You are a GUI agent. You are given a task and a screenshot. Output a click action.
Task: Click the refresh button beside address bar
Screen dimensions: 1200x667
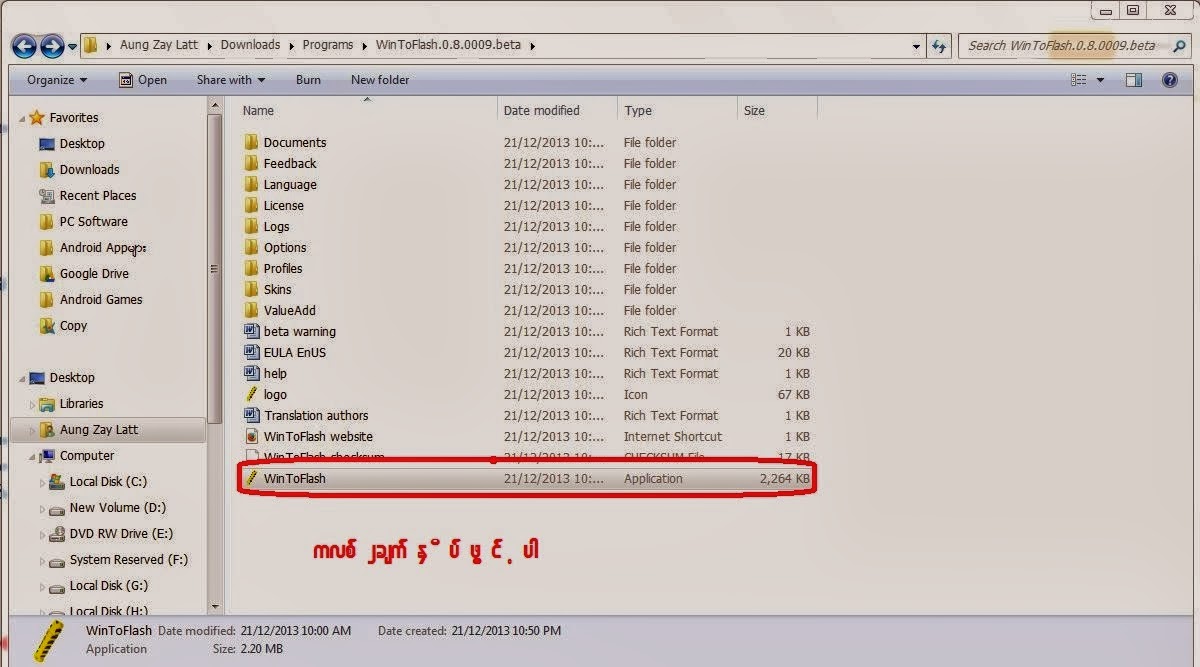939,45
